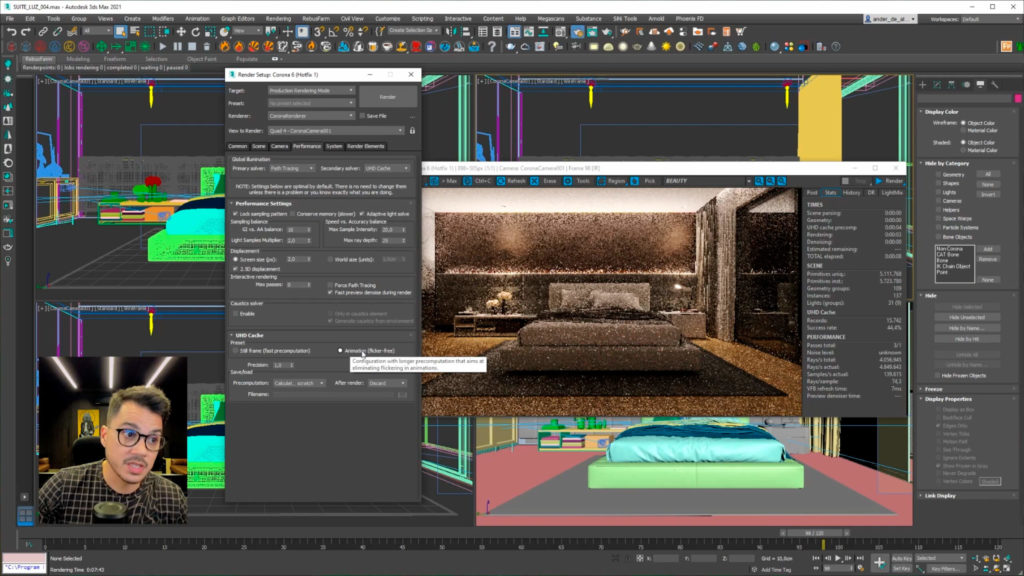Toggle the Lock sampling pattern checkbox

click(x=235, y=213)
